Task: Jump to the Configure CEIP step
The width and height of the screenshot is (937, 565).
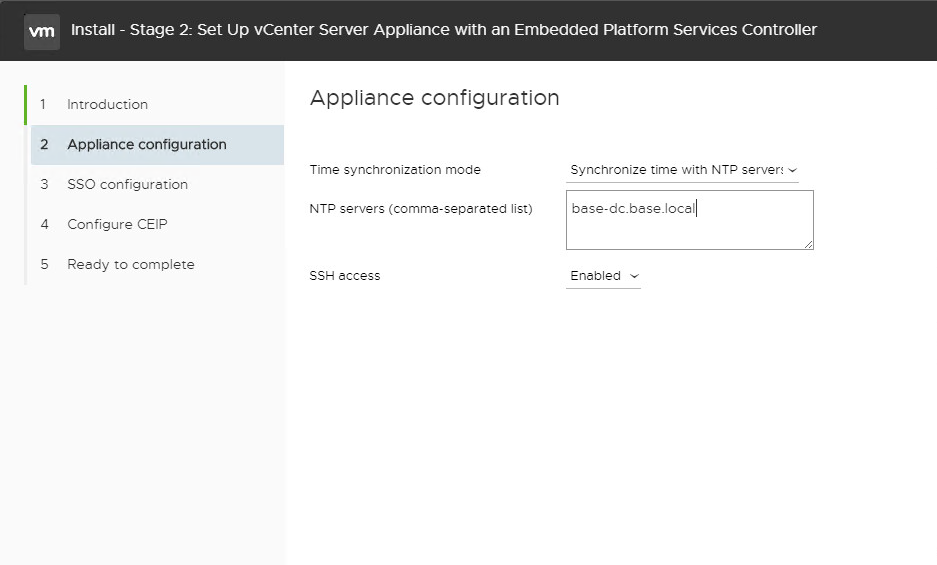Action: 117,224
